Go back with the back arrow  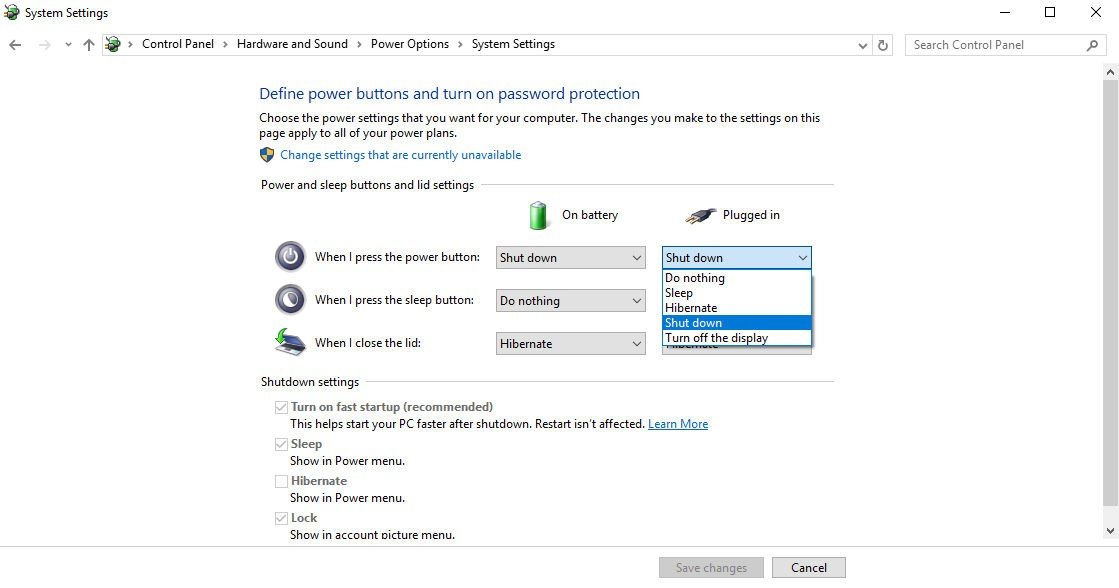click(15, 45)
